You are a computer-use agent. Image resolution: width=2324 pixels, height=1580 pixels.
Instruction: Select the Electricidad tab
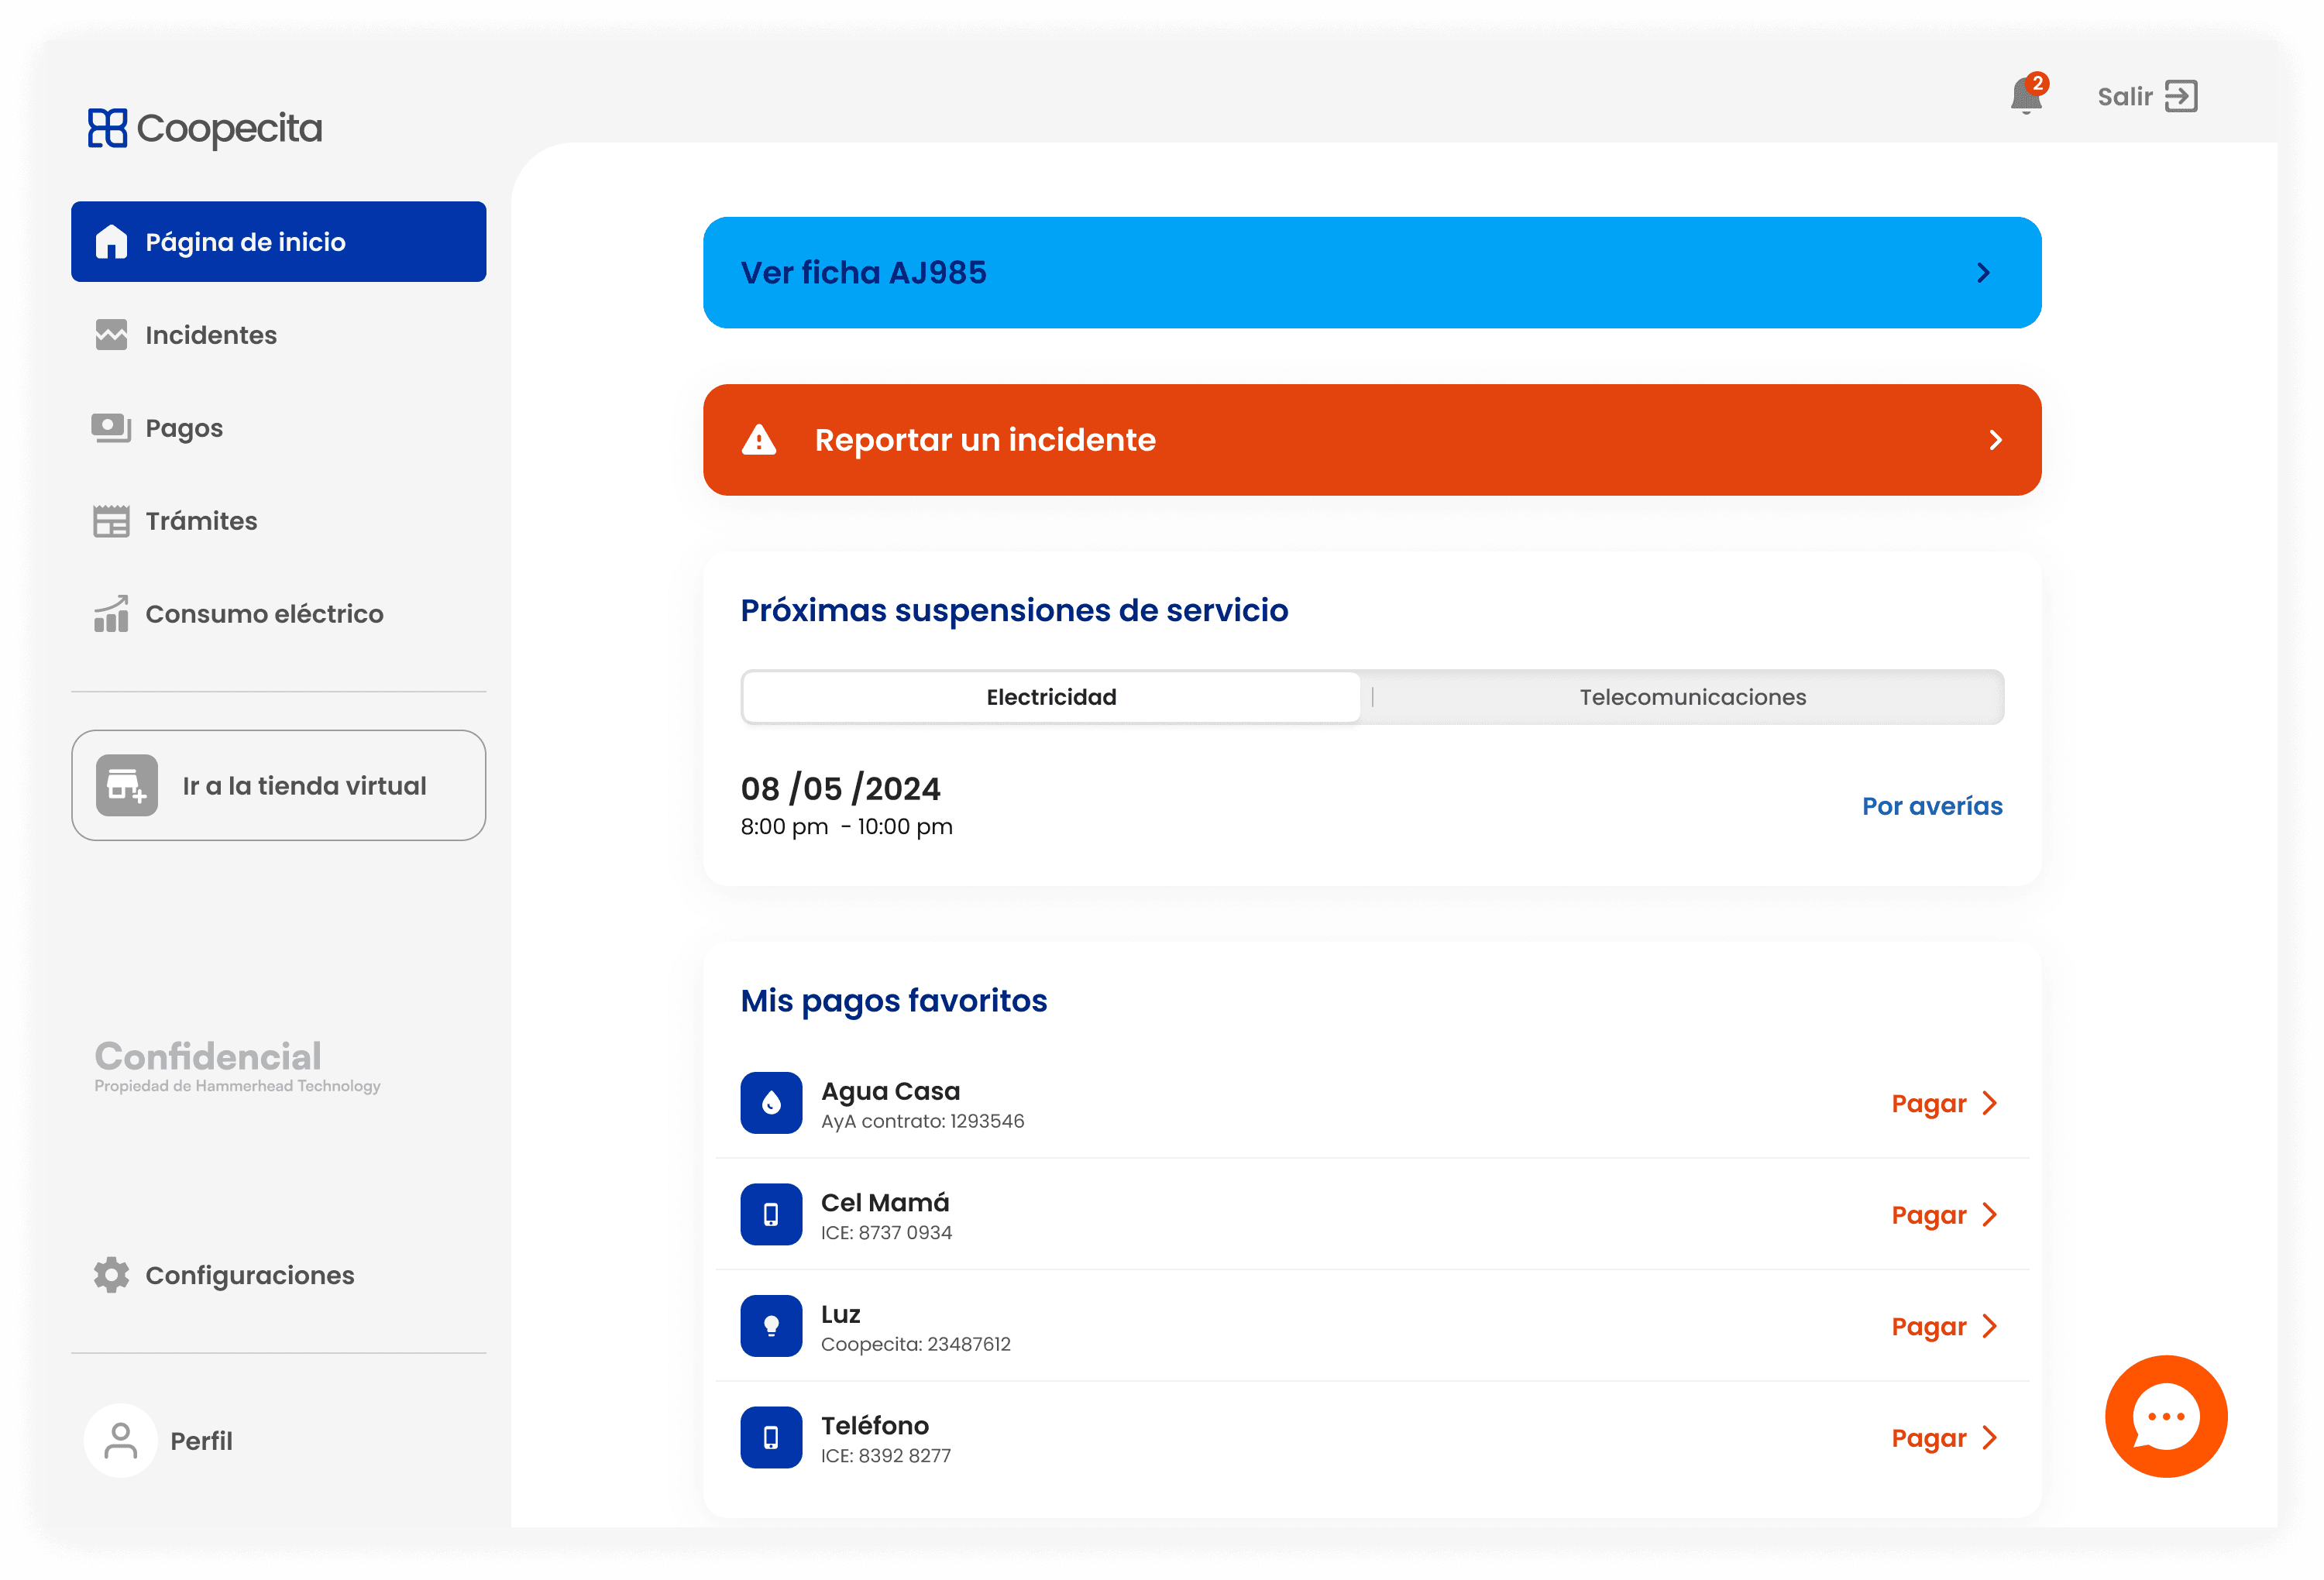tap(1051, 697)
